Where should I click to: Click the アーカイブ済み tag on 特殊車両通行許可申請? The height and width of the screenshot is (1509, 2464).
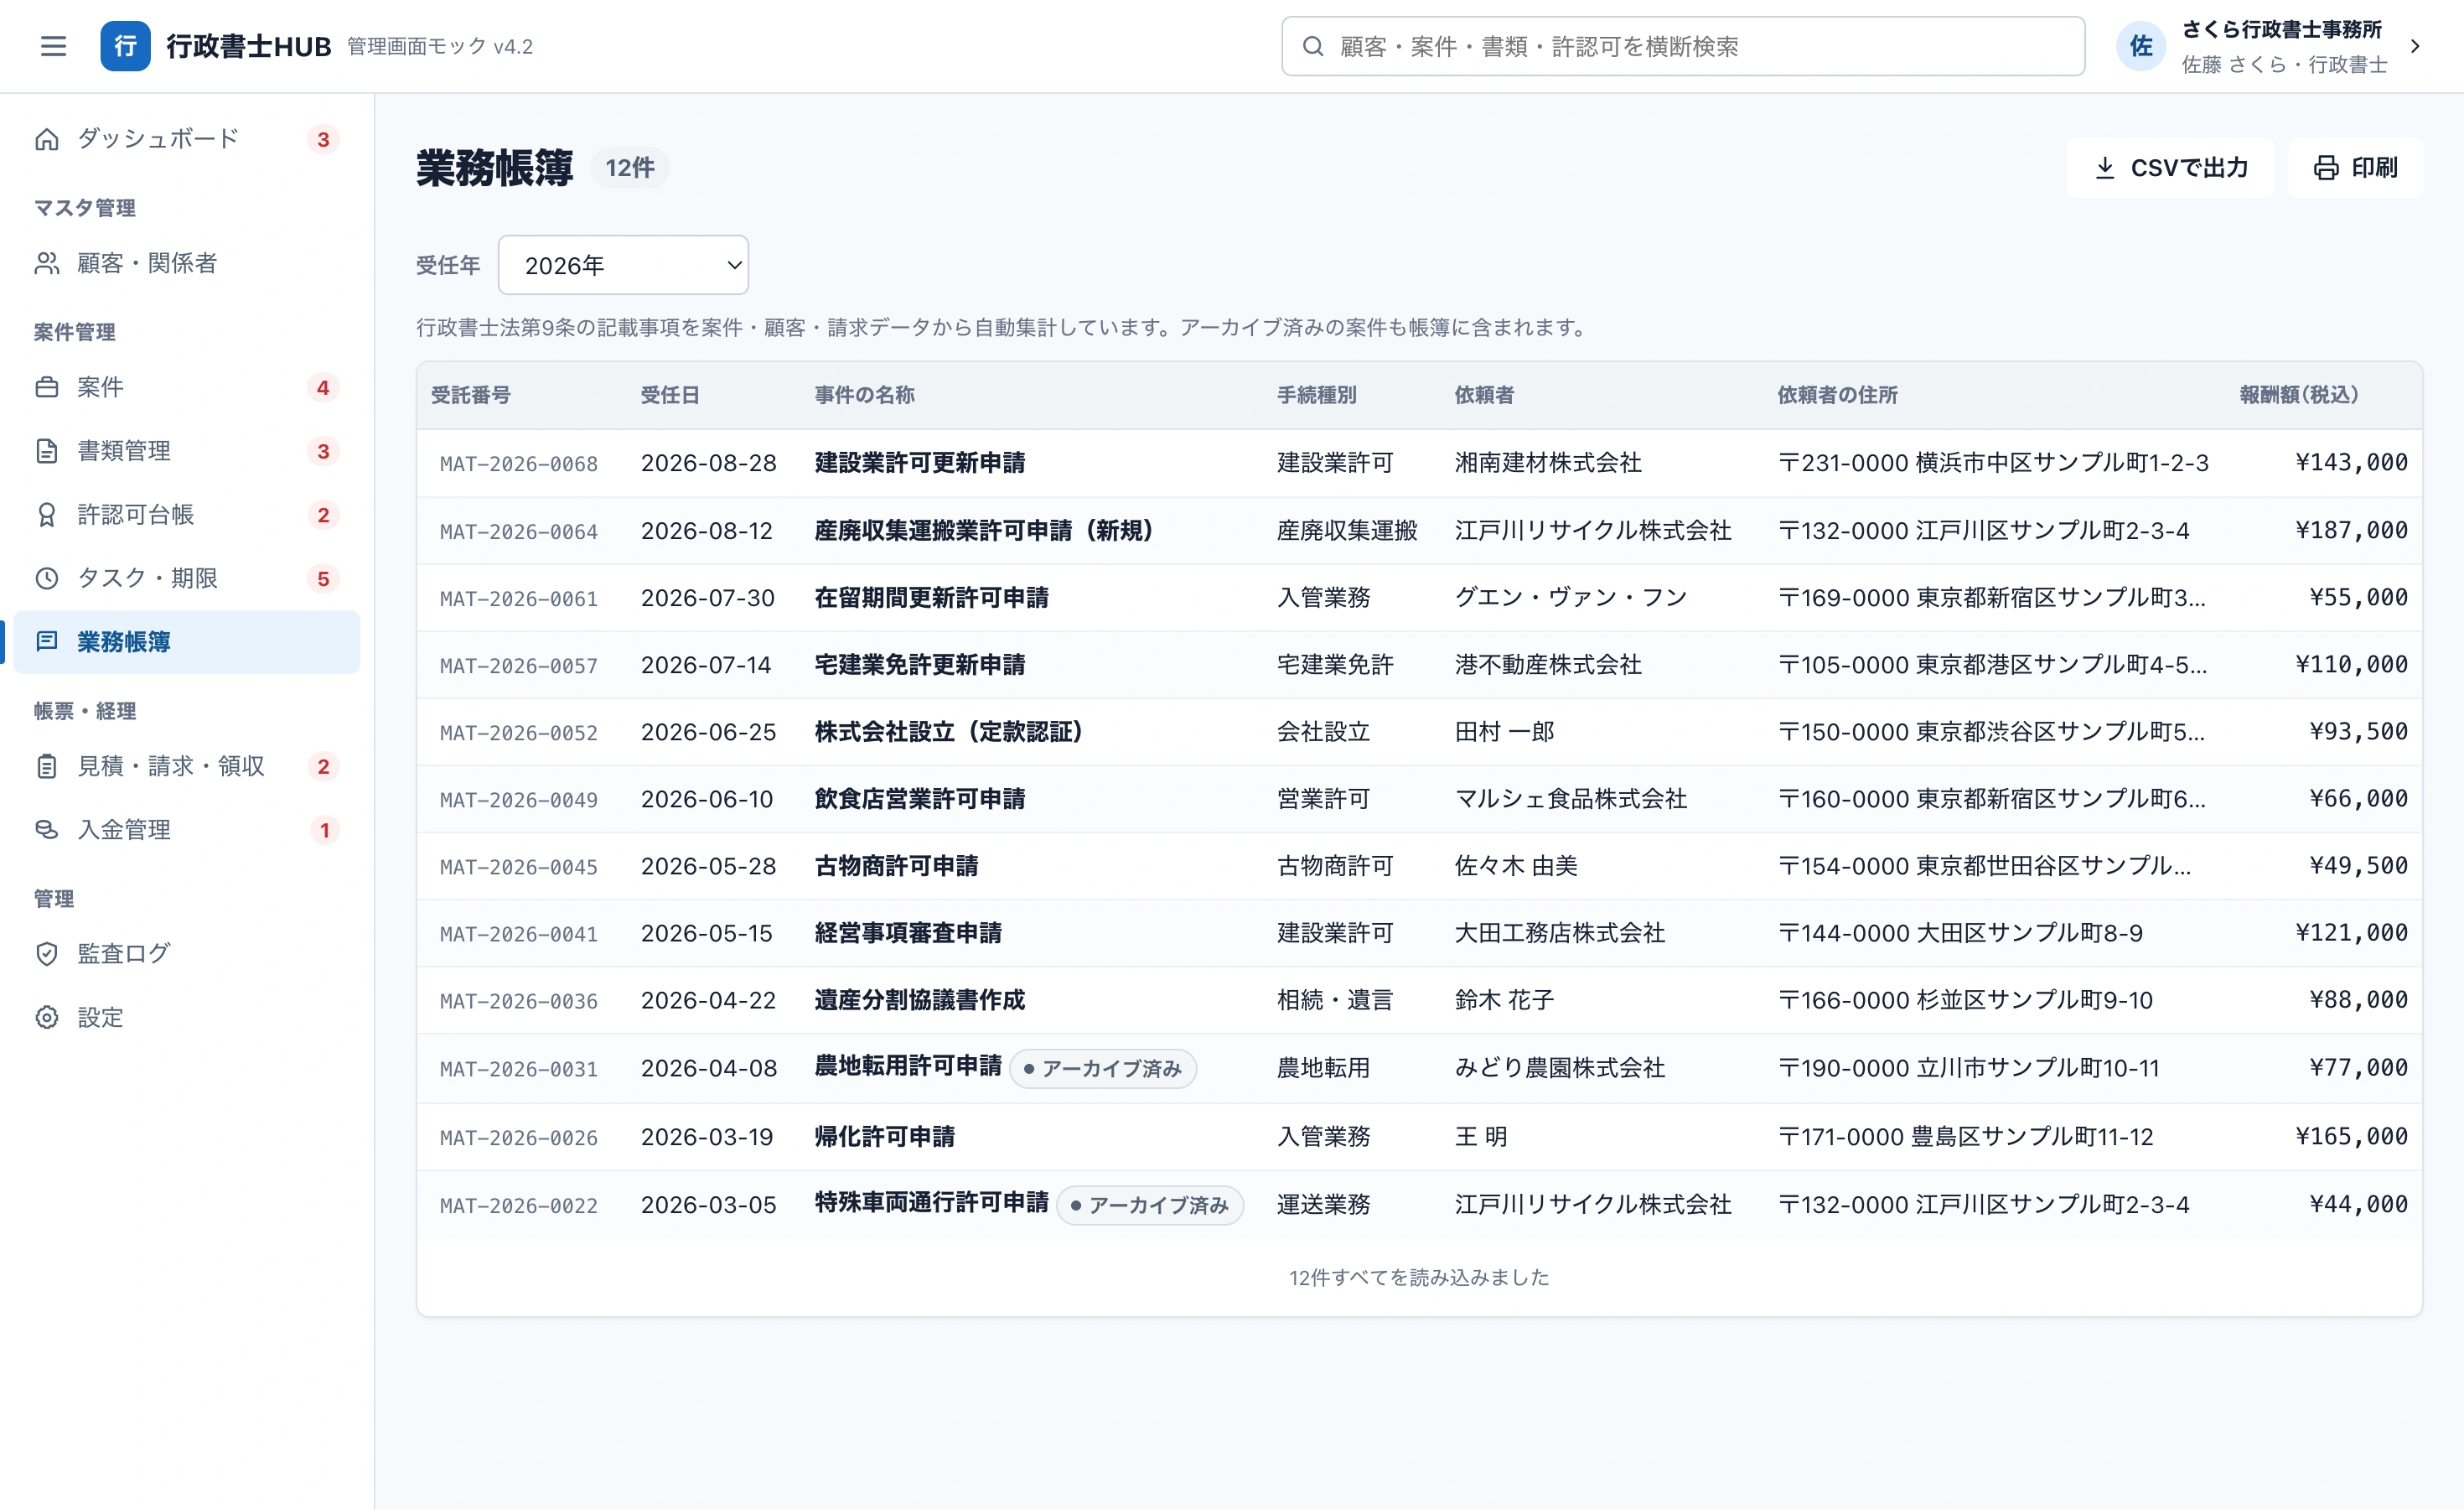point(1149,1205)
